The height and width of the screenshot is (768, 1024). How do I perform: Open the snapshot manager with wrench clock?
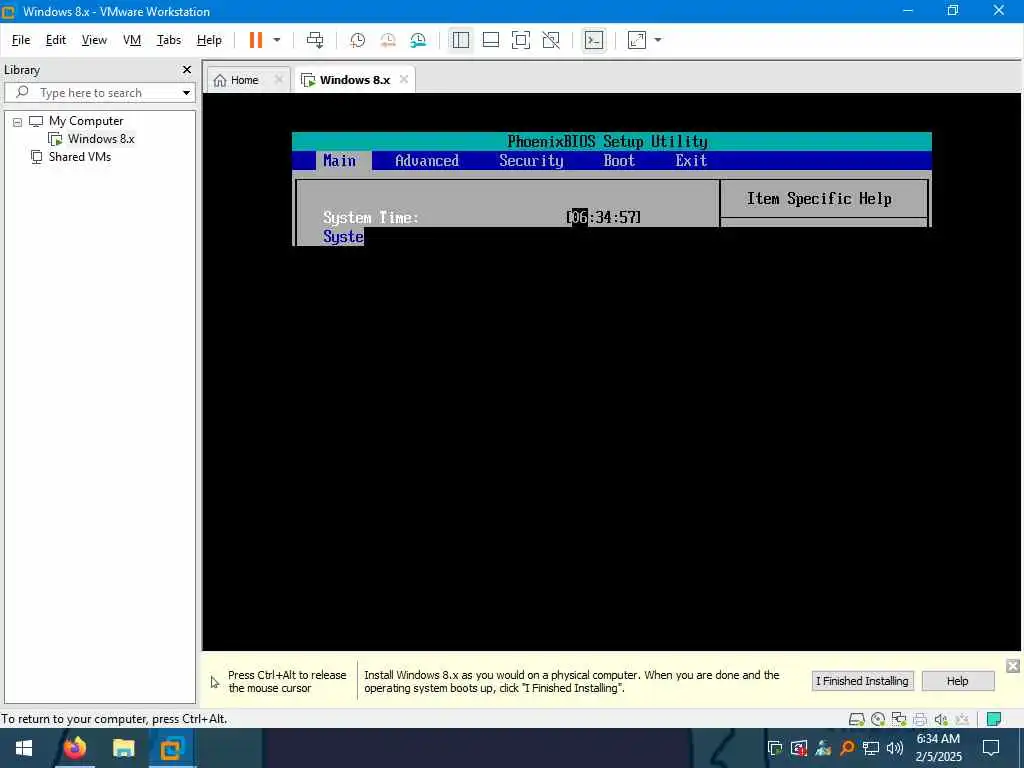(418, 40)
